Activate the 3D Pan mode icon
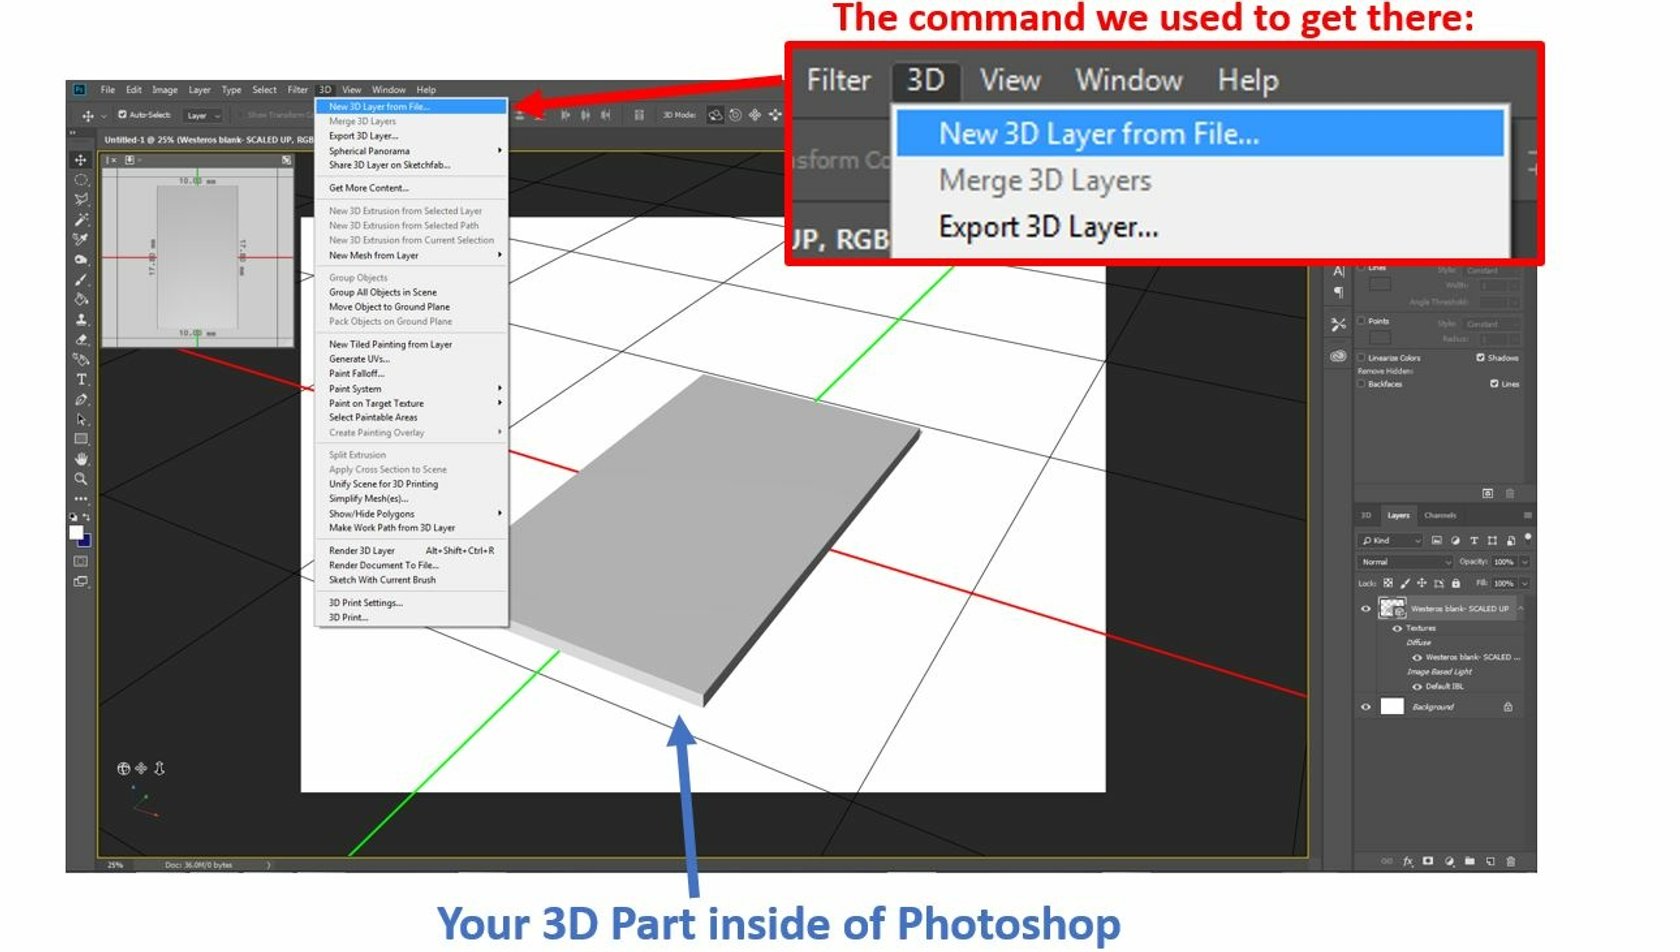 point(753,114)
